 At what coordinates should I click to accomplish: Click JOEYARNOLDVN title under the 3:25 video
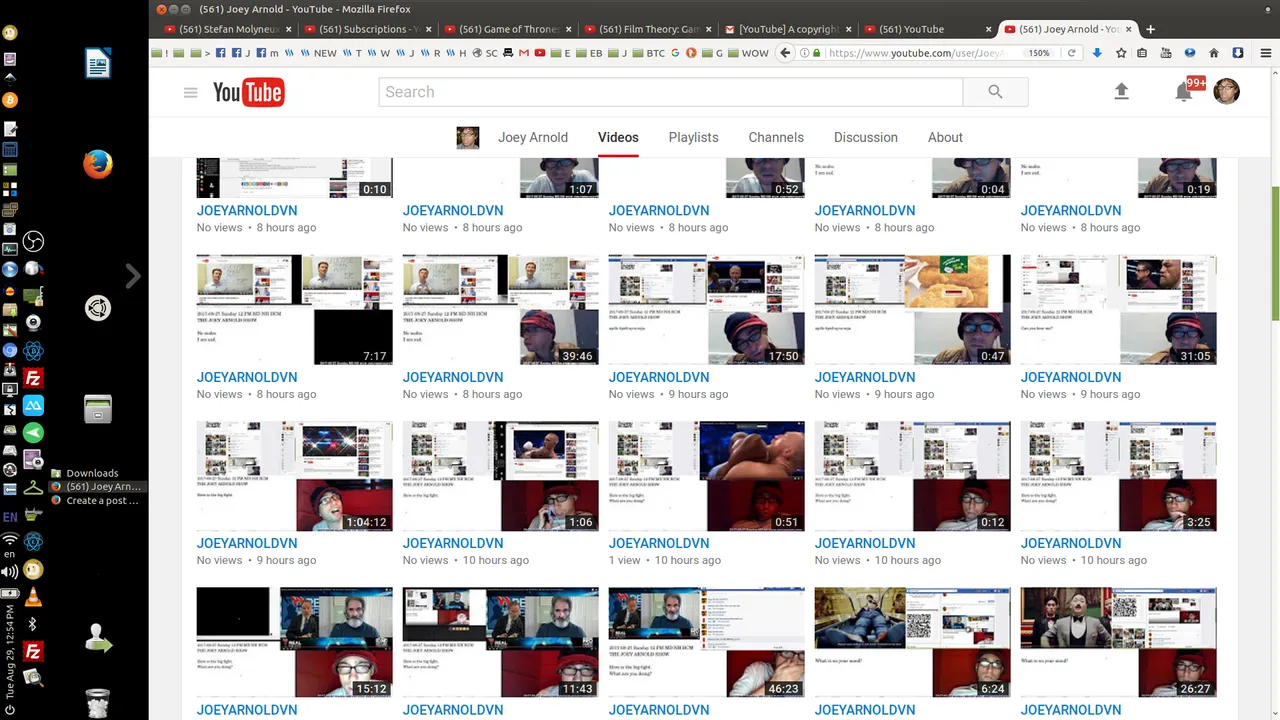pyautogui.click(x=1070, y=543)
